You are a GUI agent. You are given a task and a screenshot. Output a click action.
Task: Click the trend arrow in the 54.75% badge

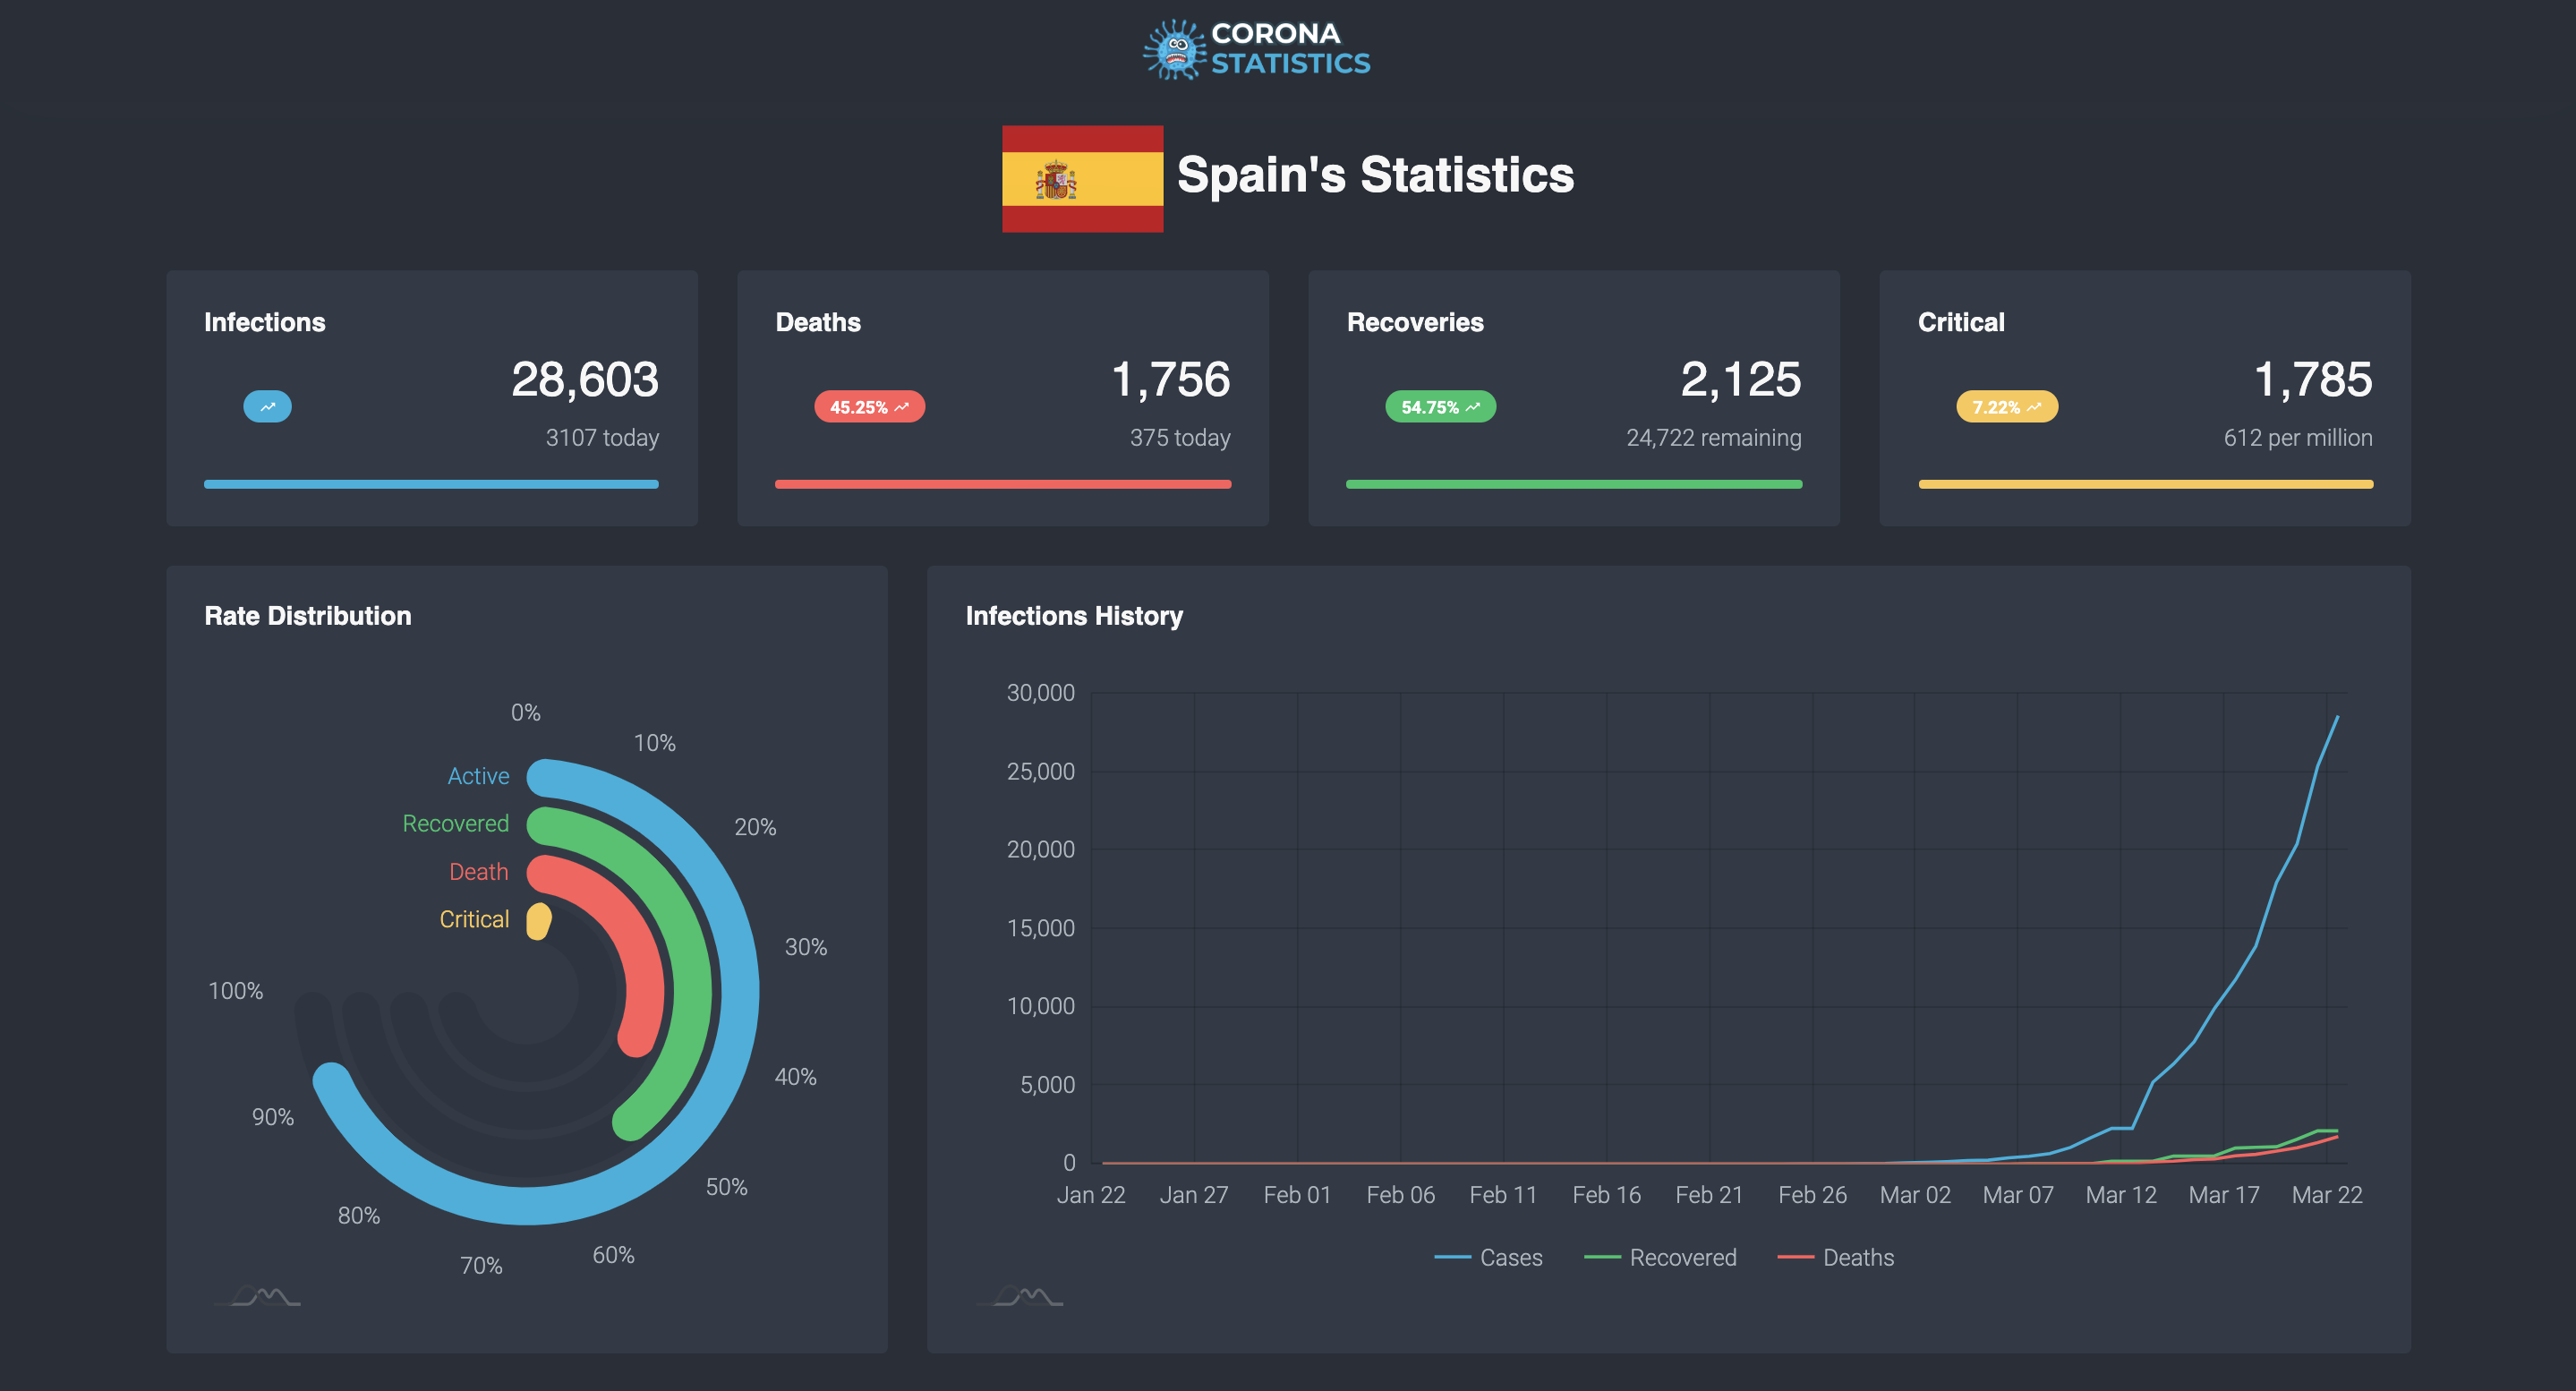click(x=1475, y=406)
